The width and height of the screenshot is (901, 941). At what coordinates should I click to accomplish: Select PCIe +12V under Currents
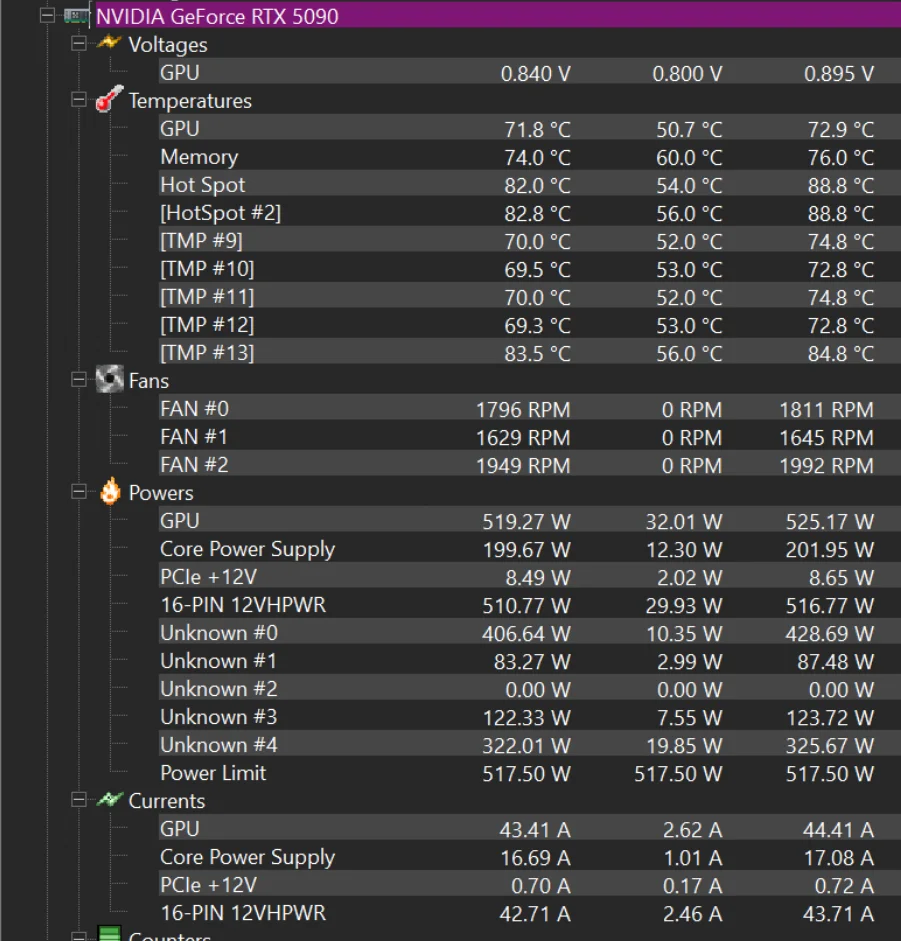(529, 885)
